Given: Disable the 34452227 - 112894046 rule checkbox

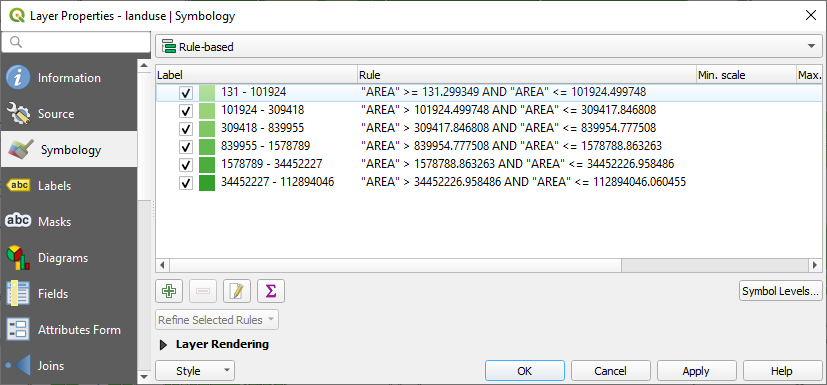Looking at the screenshot, I should coord(186,183).
